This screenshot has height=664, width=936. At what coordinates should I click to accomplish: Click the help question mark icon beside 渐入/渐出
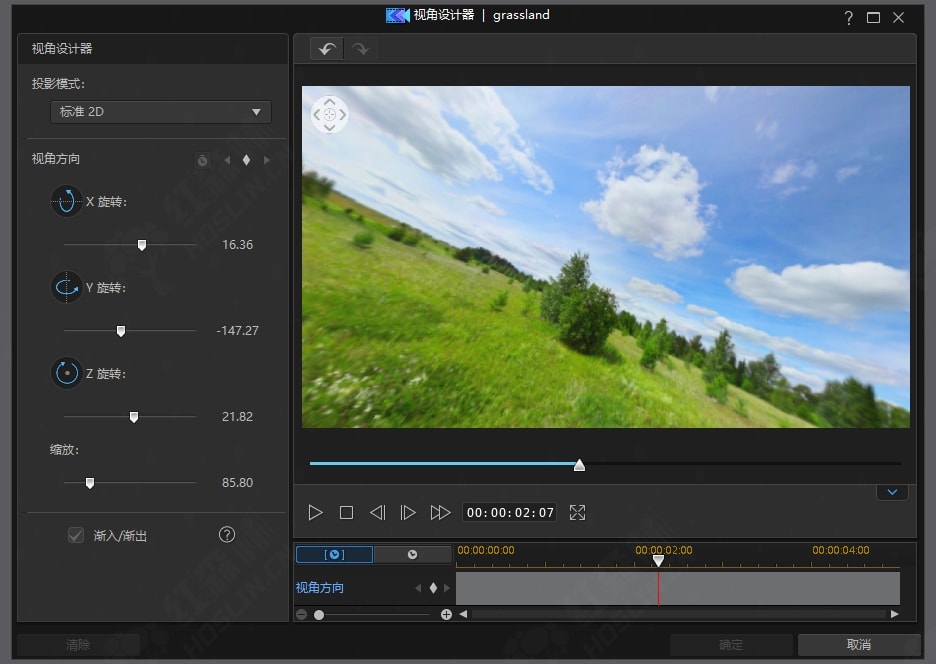(x=227, y=535)
